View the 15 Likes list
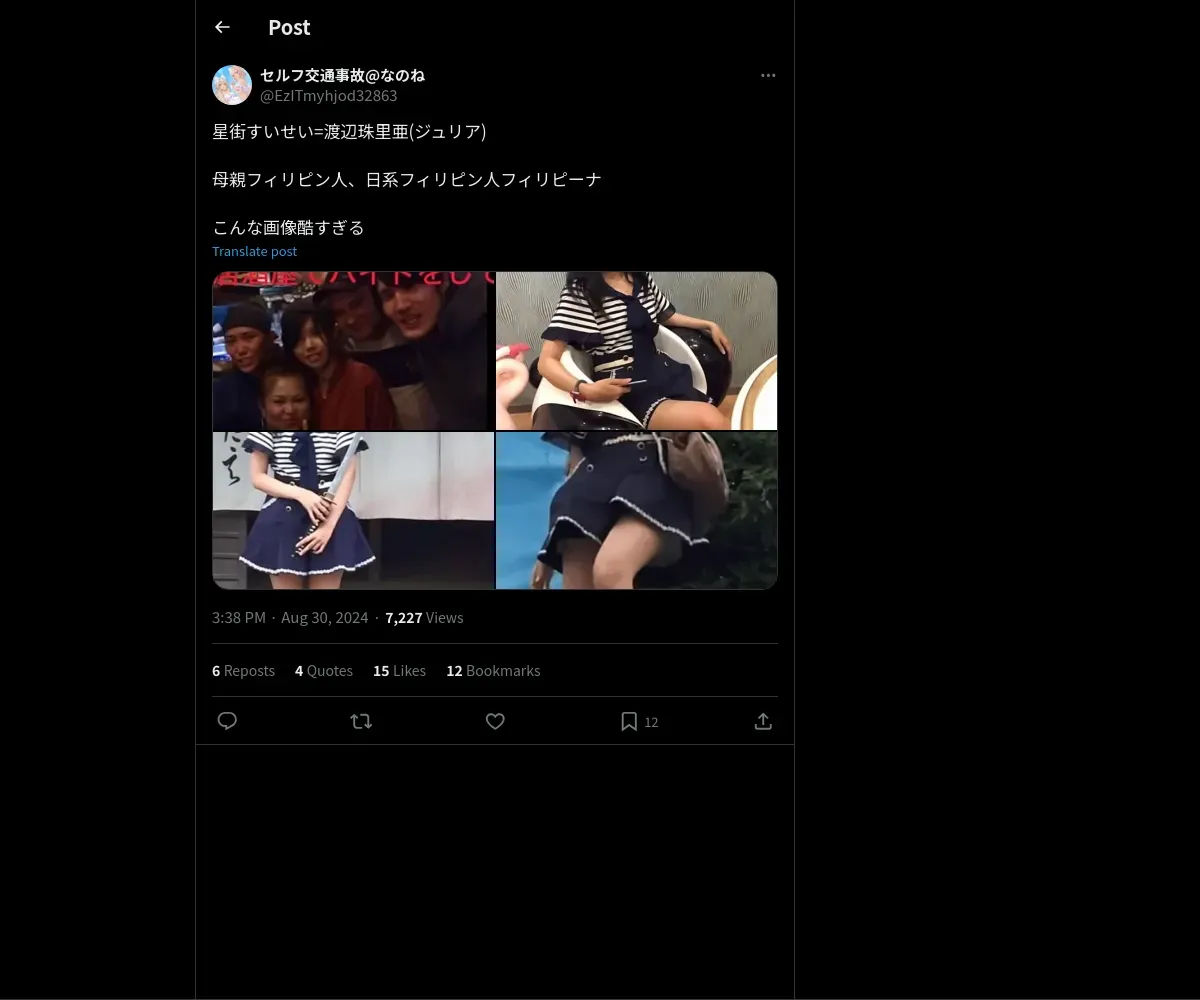The height and width of the screenshot is (1000, 1200). [x=399, y=670]
